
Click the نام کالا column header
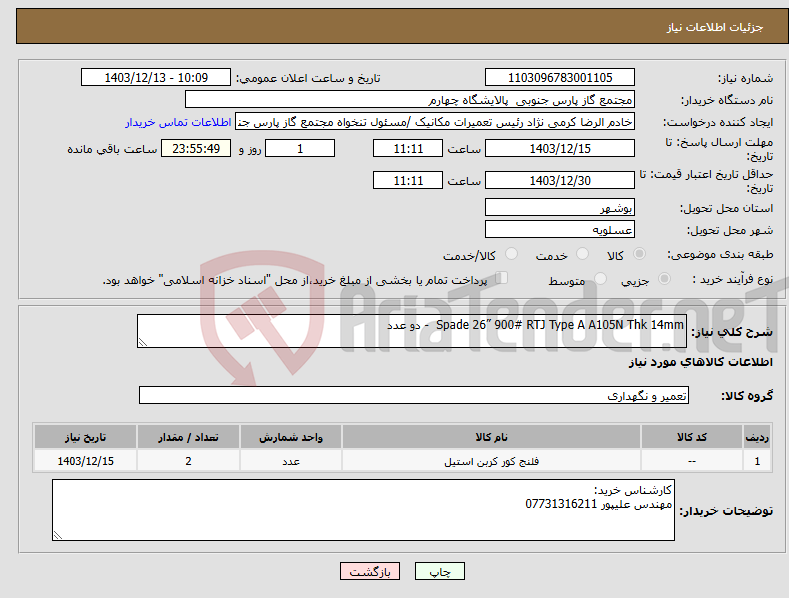[491, 437]
